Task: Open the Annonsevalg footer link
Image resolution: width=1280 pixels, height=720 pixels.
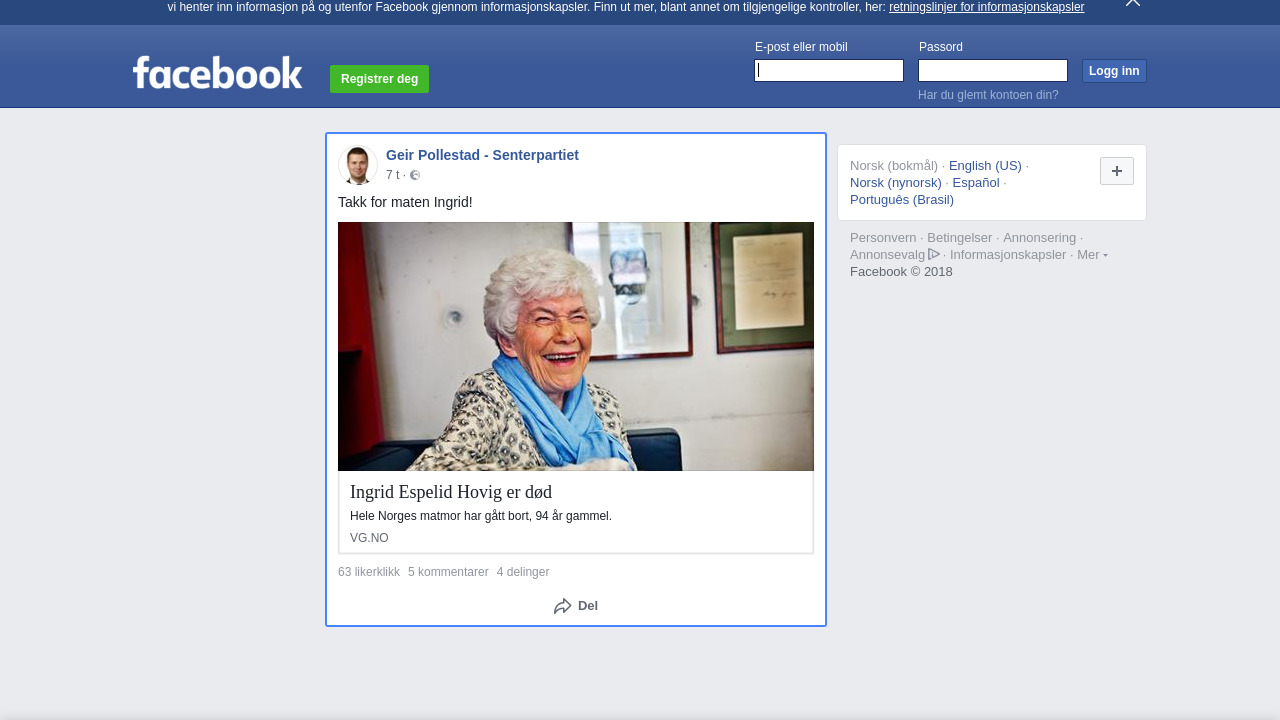Action: tap(888, 255)
